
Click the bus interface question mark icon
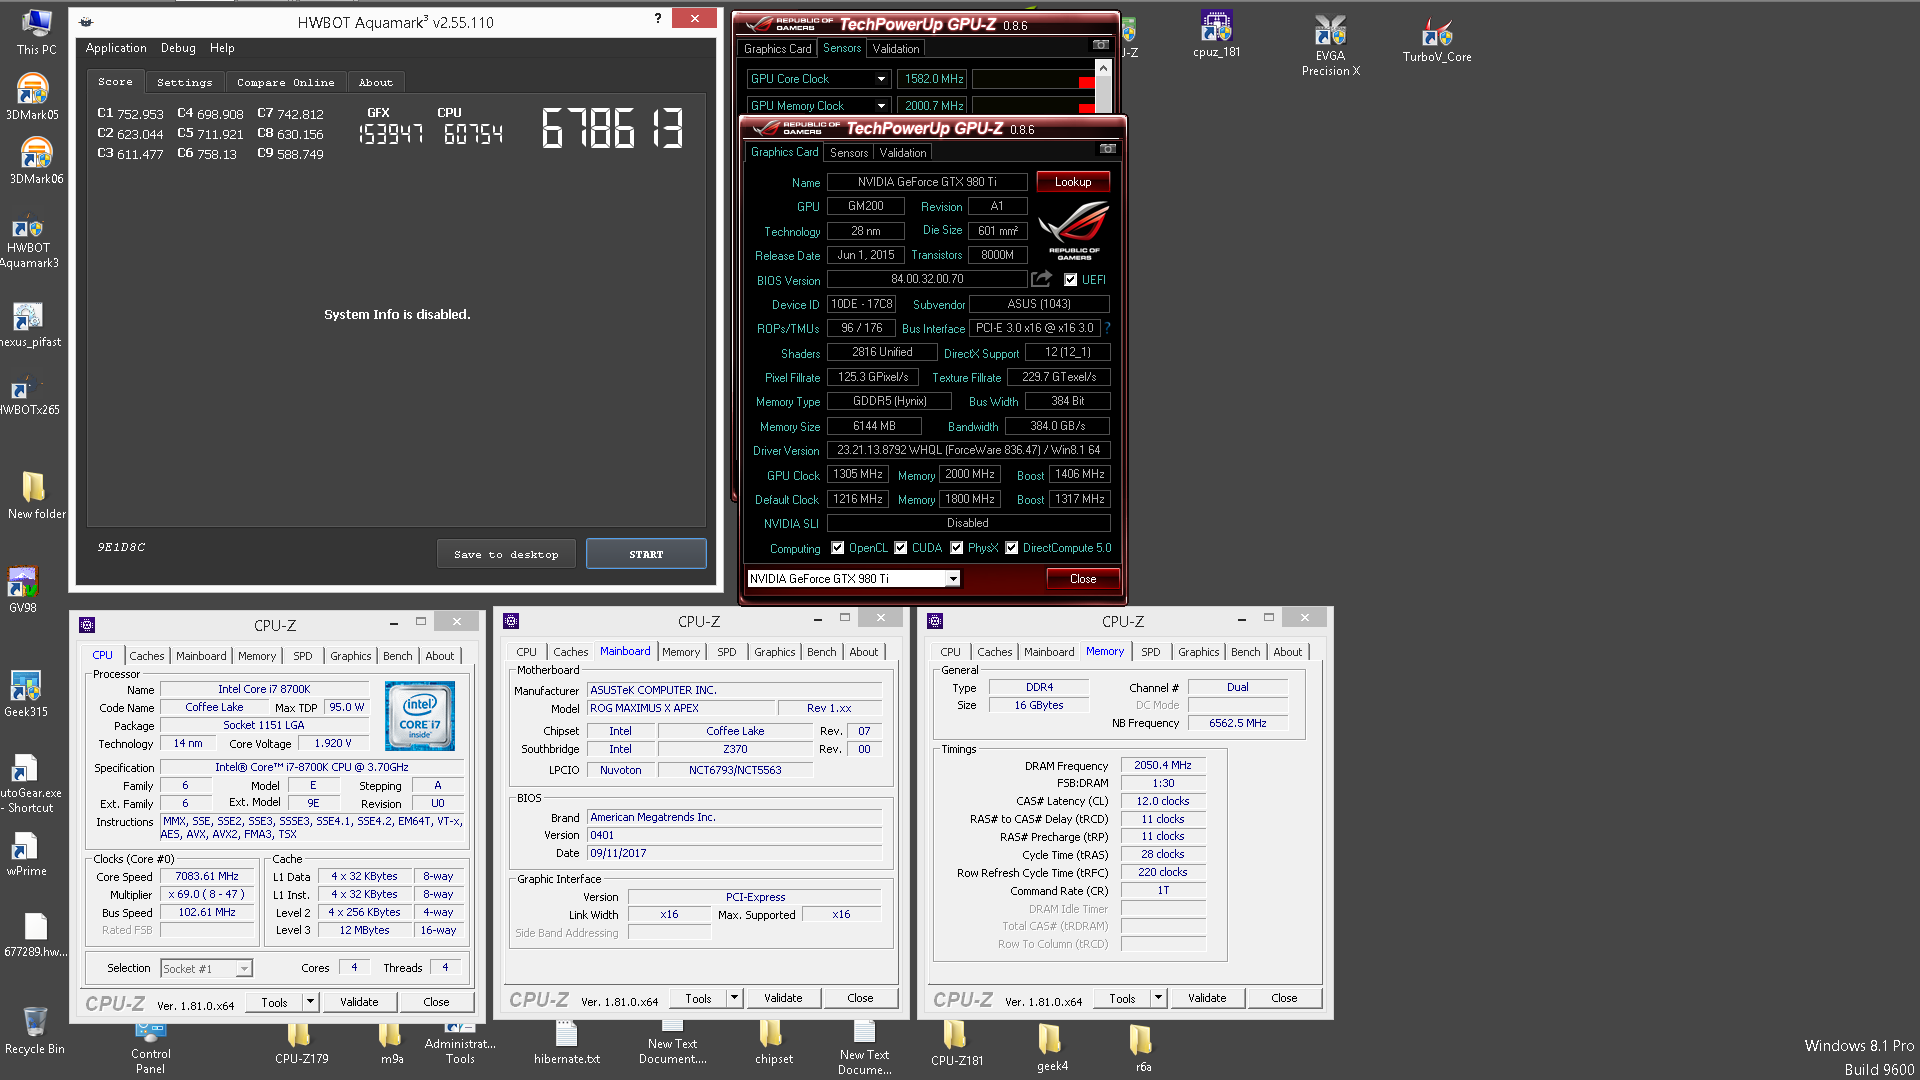(x=1107, y=328)
